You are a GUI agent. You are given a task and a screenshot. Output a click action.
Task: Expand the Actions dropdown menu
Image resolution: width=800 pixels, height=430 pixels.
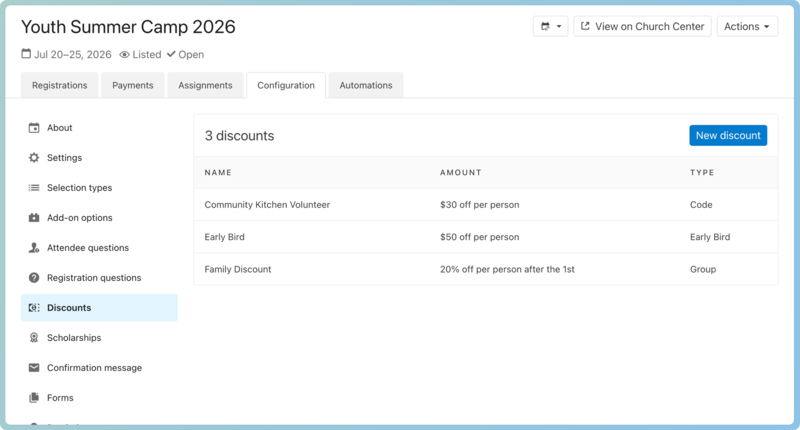747,27
